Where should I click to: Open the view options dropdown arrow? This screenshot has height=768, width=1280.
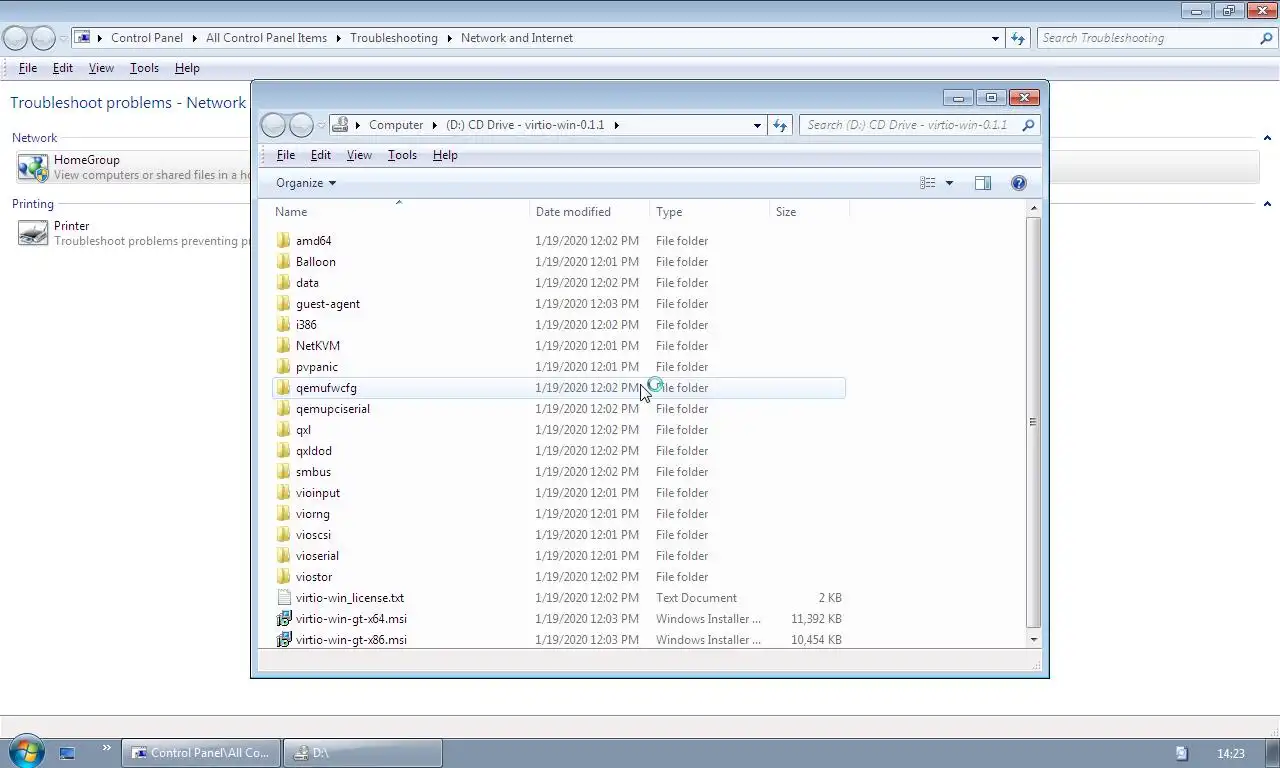click(x=949, y=183)
